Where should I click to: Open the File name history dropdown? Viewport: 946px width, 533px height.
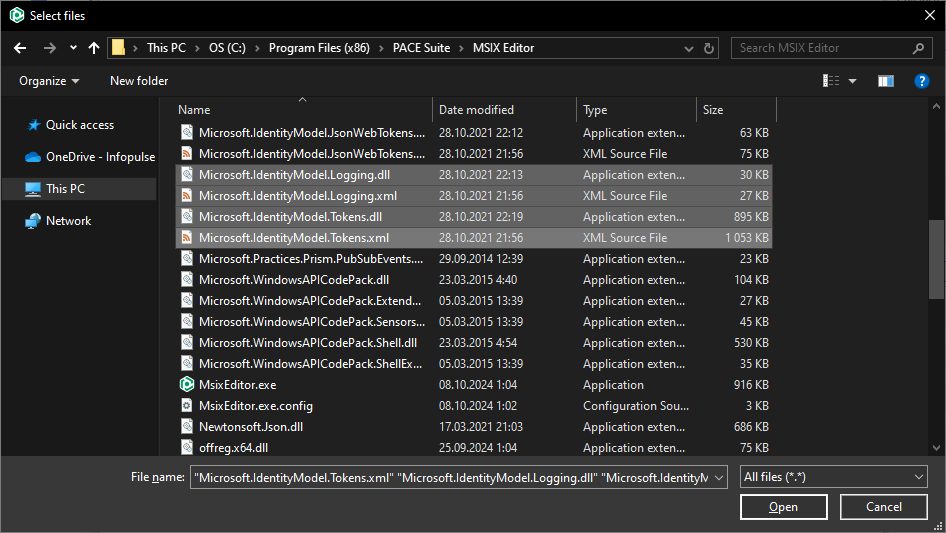point(719,477)
